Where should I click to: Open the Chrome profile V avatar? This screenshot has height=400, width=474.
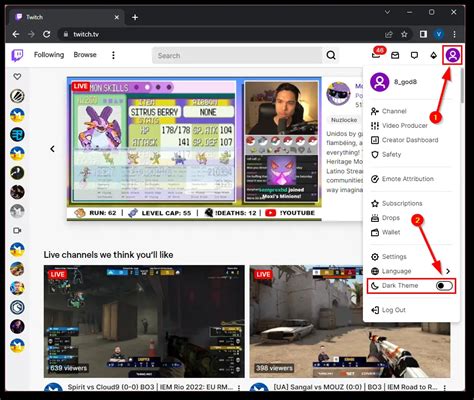pyautogui.click(x=439, y=34)
